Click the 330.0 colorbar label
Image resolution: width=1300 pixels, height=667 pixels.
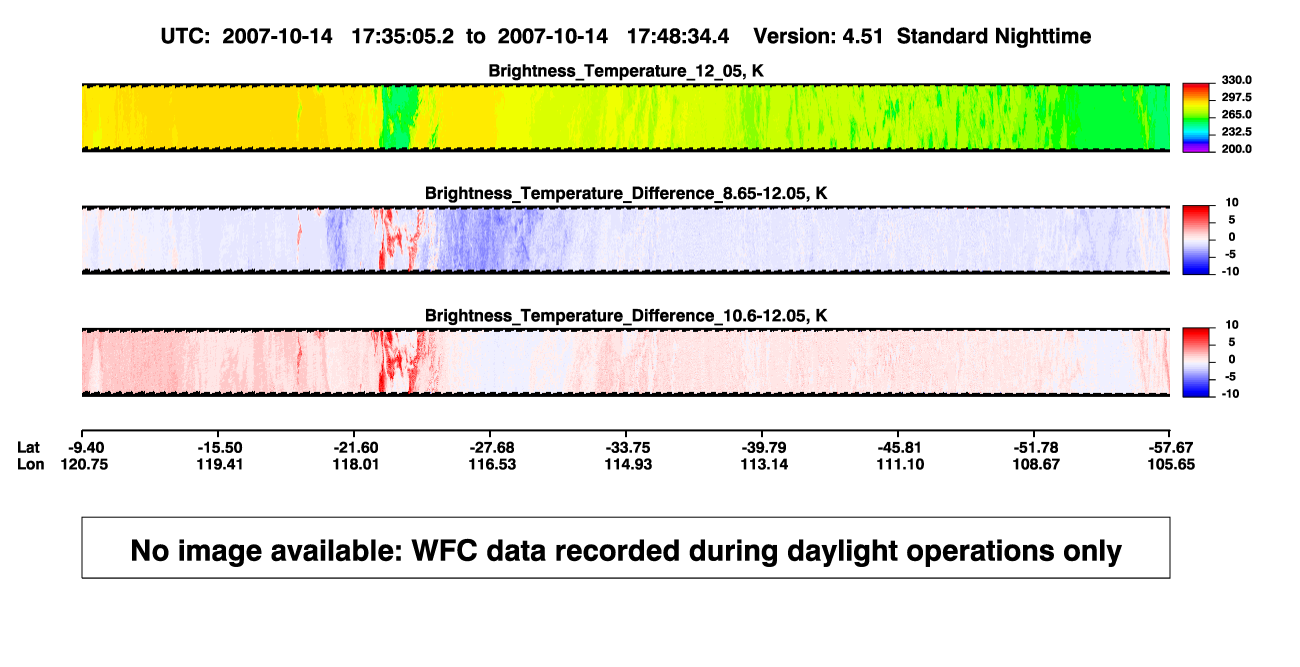[1236, 80]
